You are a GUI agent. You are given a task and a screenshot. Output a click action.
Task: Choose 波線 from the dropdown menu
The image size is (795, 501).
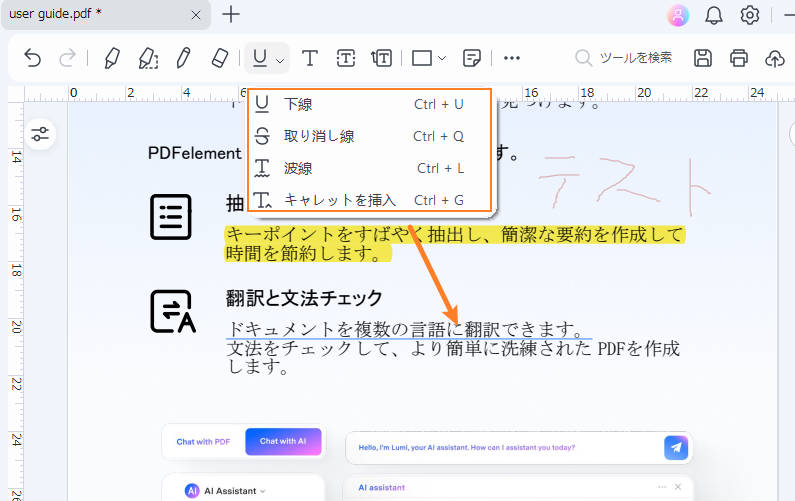coord(369,168)
